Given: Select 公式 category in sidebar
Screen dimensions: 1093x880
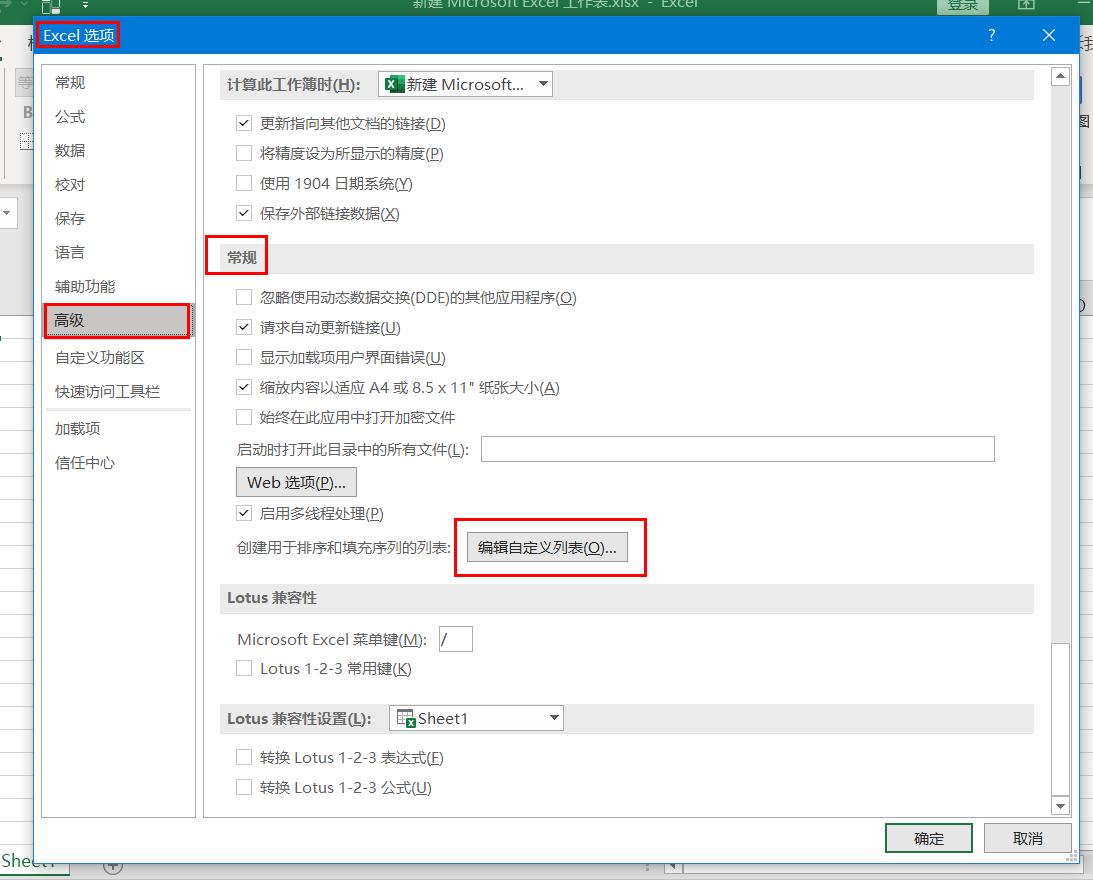Looking at the screenshot, I should (118, 116).
